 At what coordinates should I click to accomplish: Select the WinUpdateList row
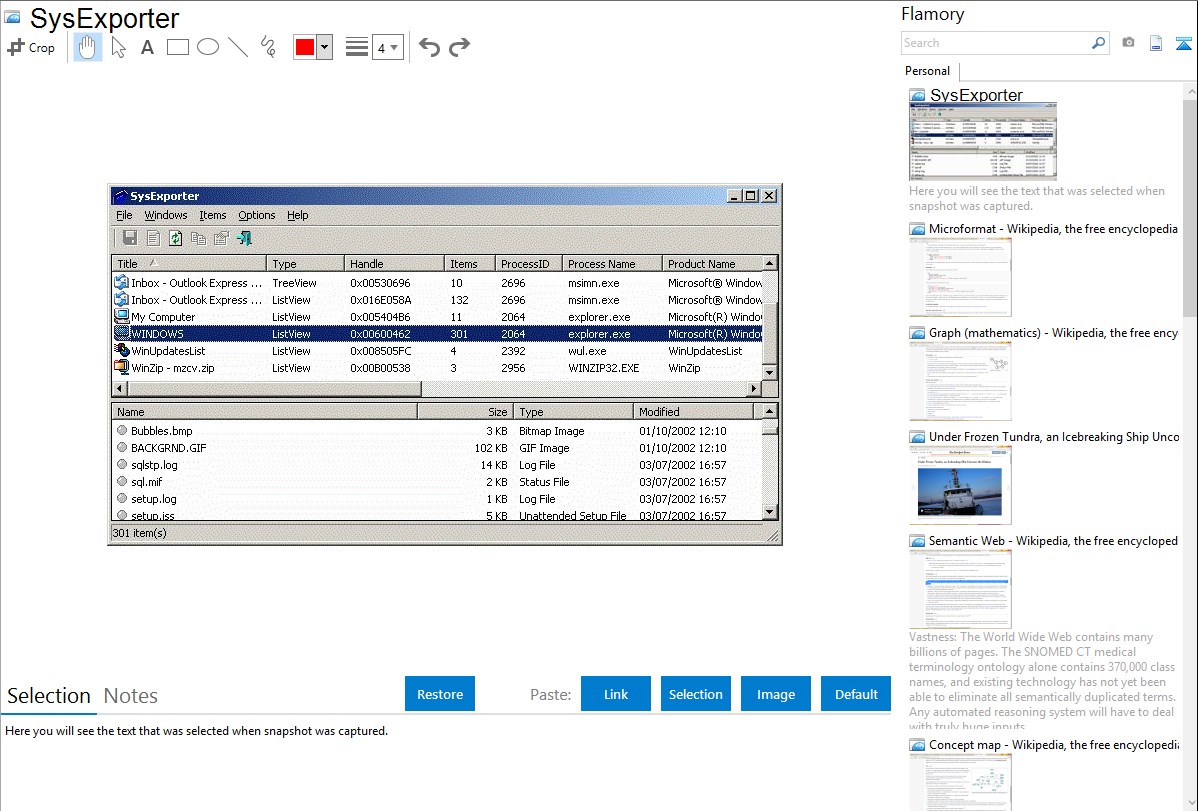pyautogui.click(x=437, y=351)
